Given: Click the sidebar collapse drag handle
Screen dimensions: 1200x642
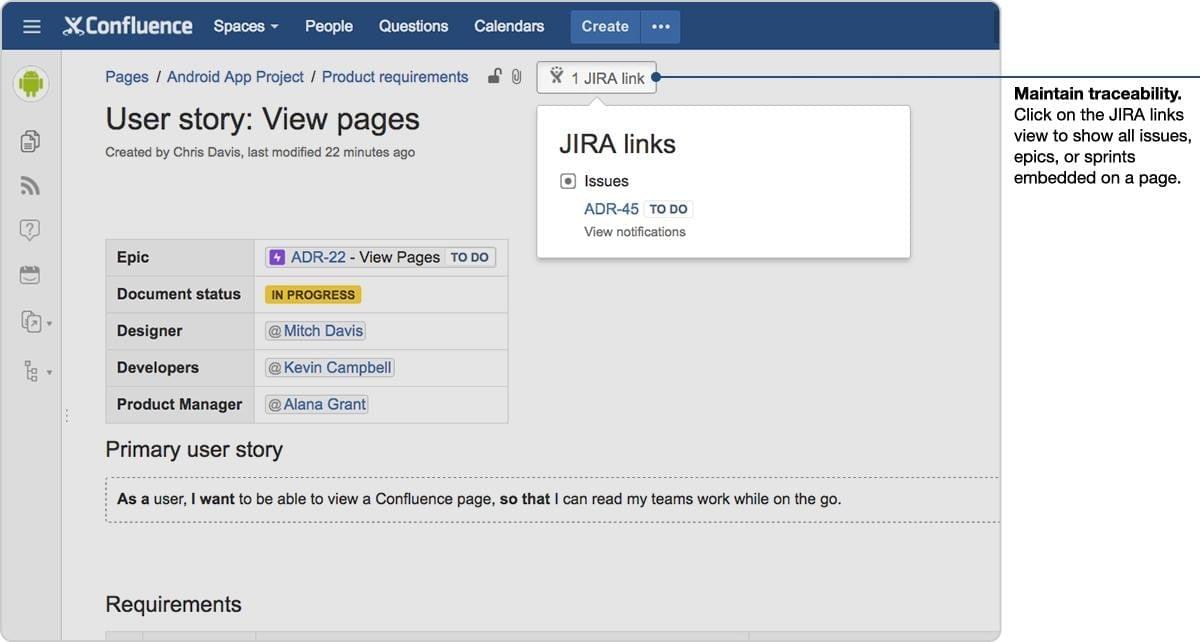Looking at the screenshot, I should (x=66, y=415).
